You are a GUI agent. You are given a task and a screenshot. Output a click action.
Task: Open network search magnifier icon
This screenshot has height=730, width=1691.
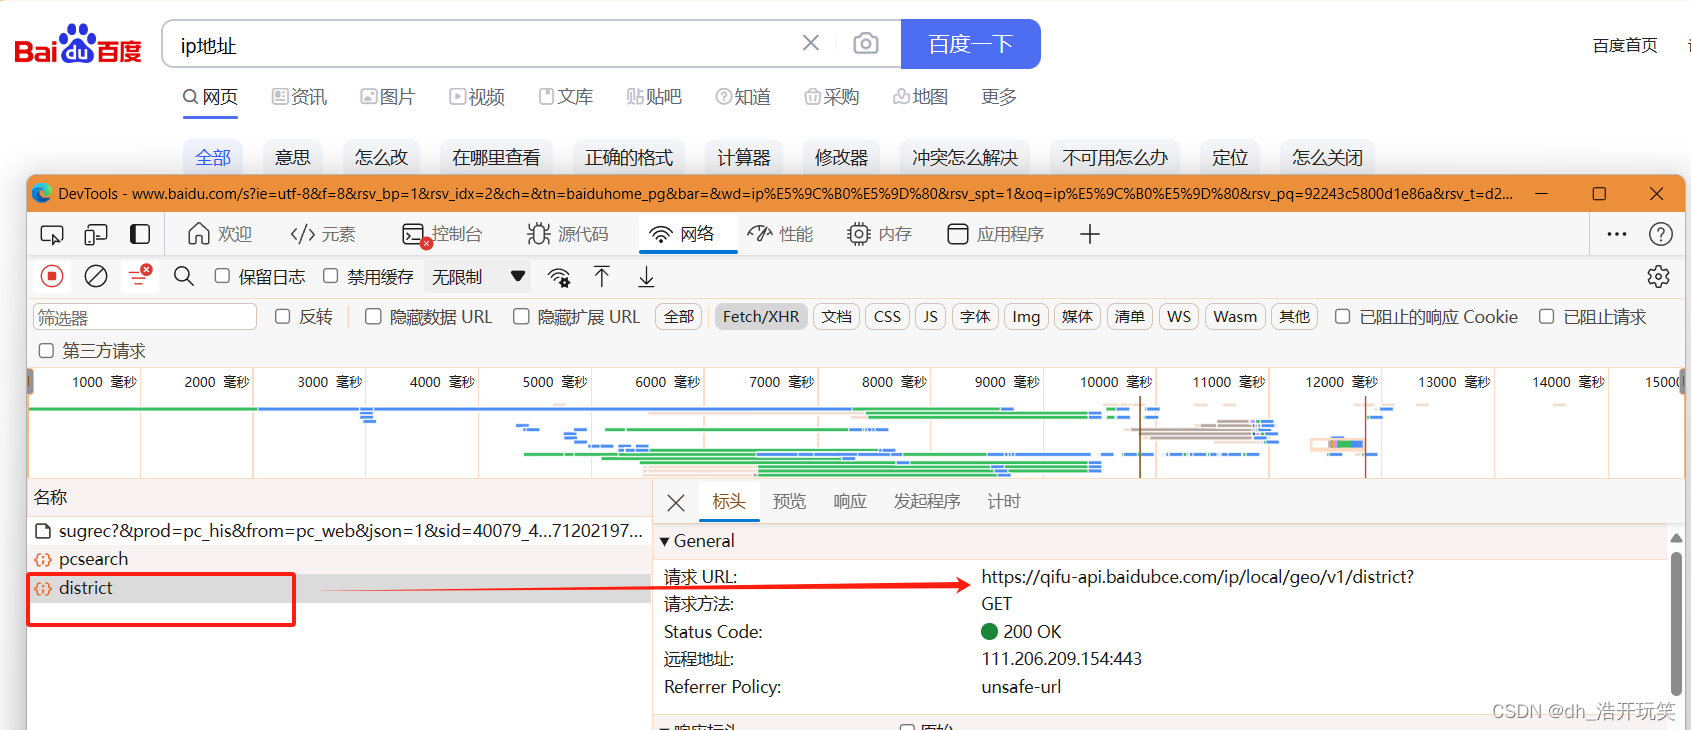coord(183,276)
